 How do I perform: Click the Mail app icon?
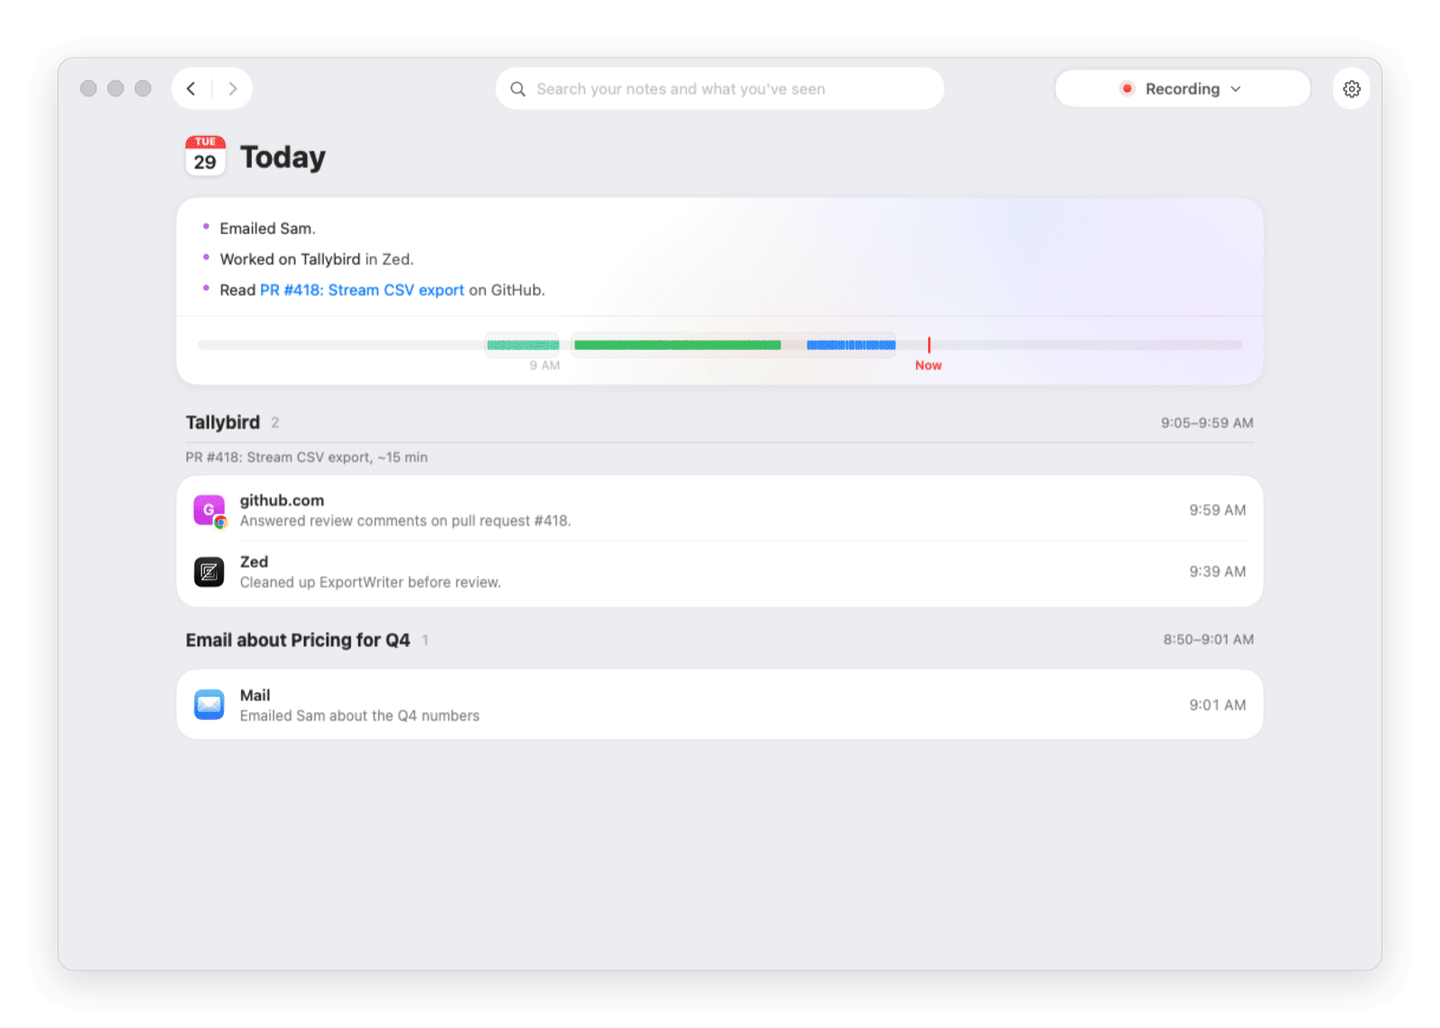point(209,705)
